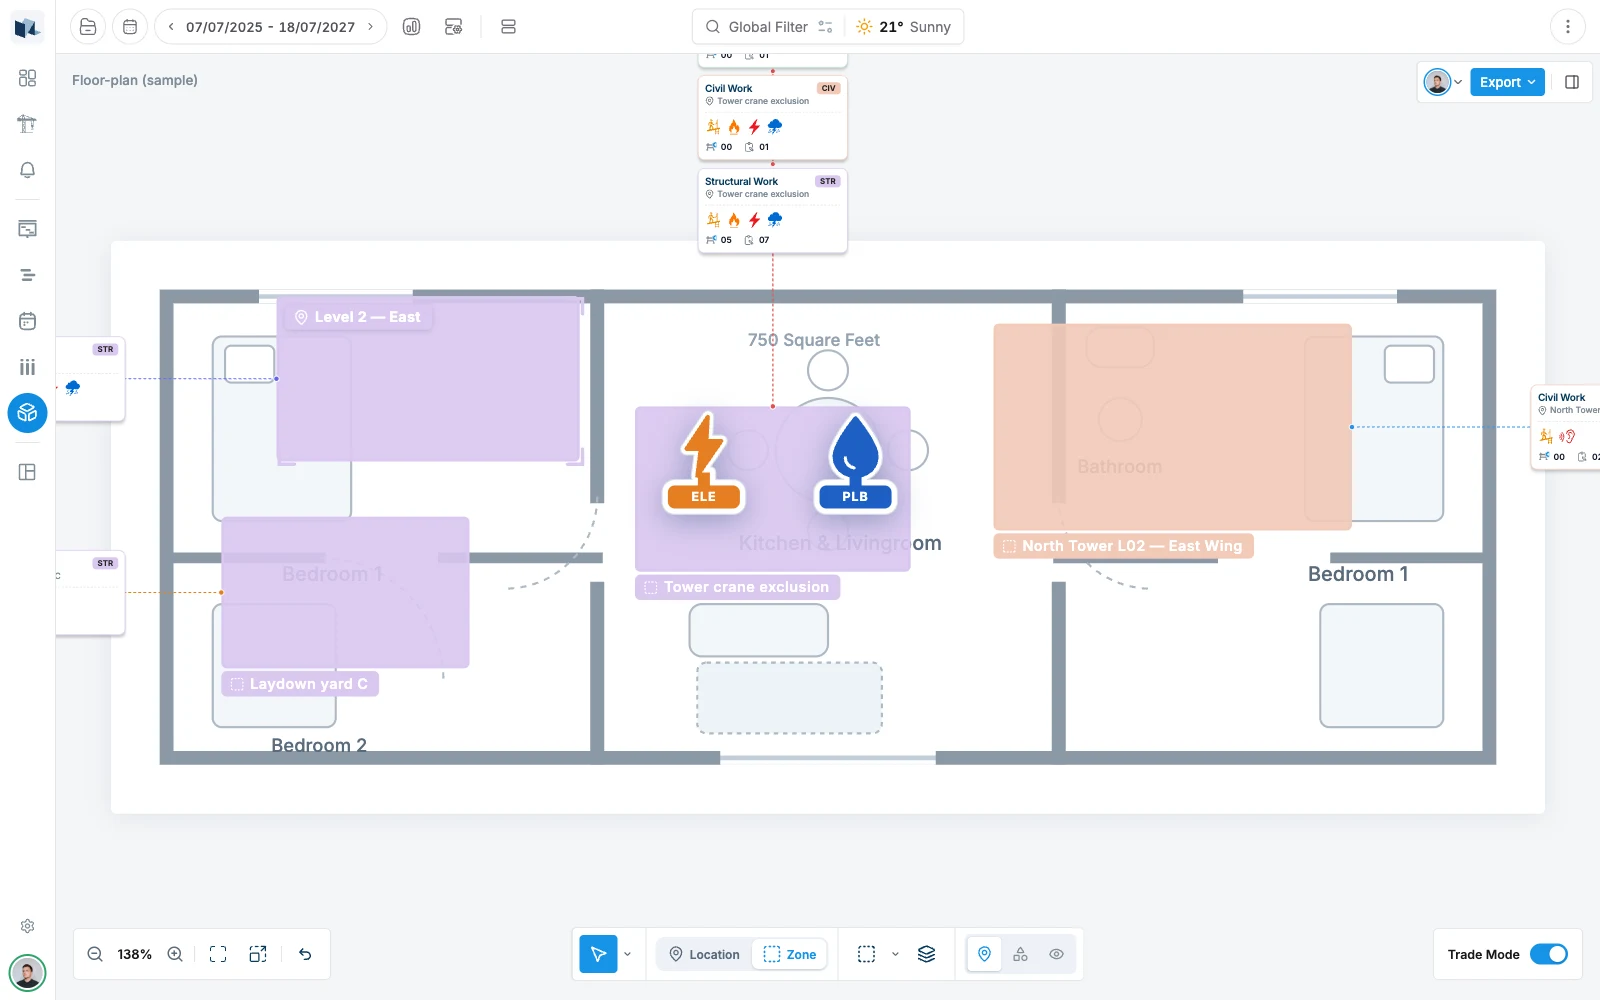The width and height of the screenshot is (1600, 1000).
Task: Open the Structural Work task card
Action: coord(772,210)
